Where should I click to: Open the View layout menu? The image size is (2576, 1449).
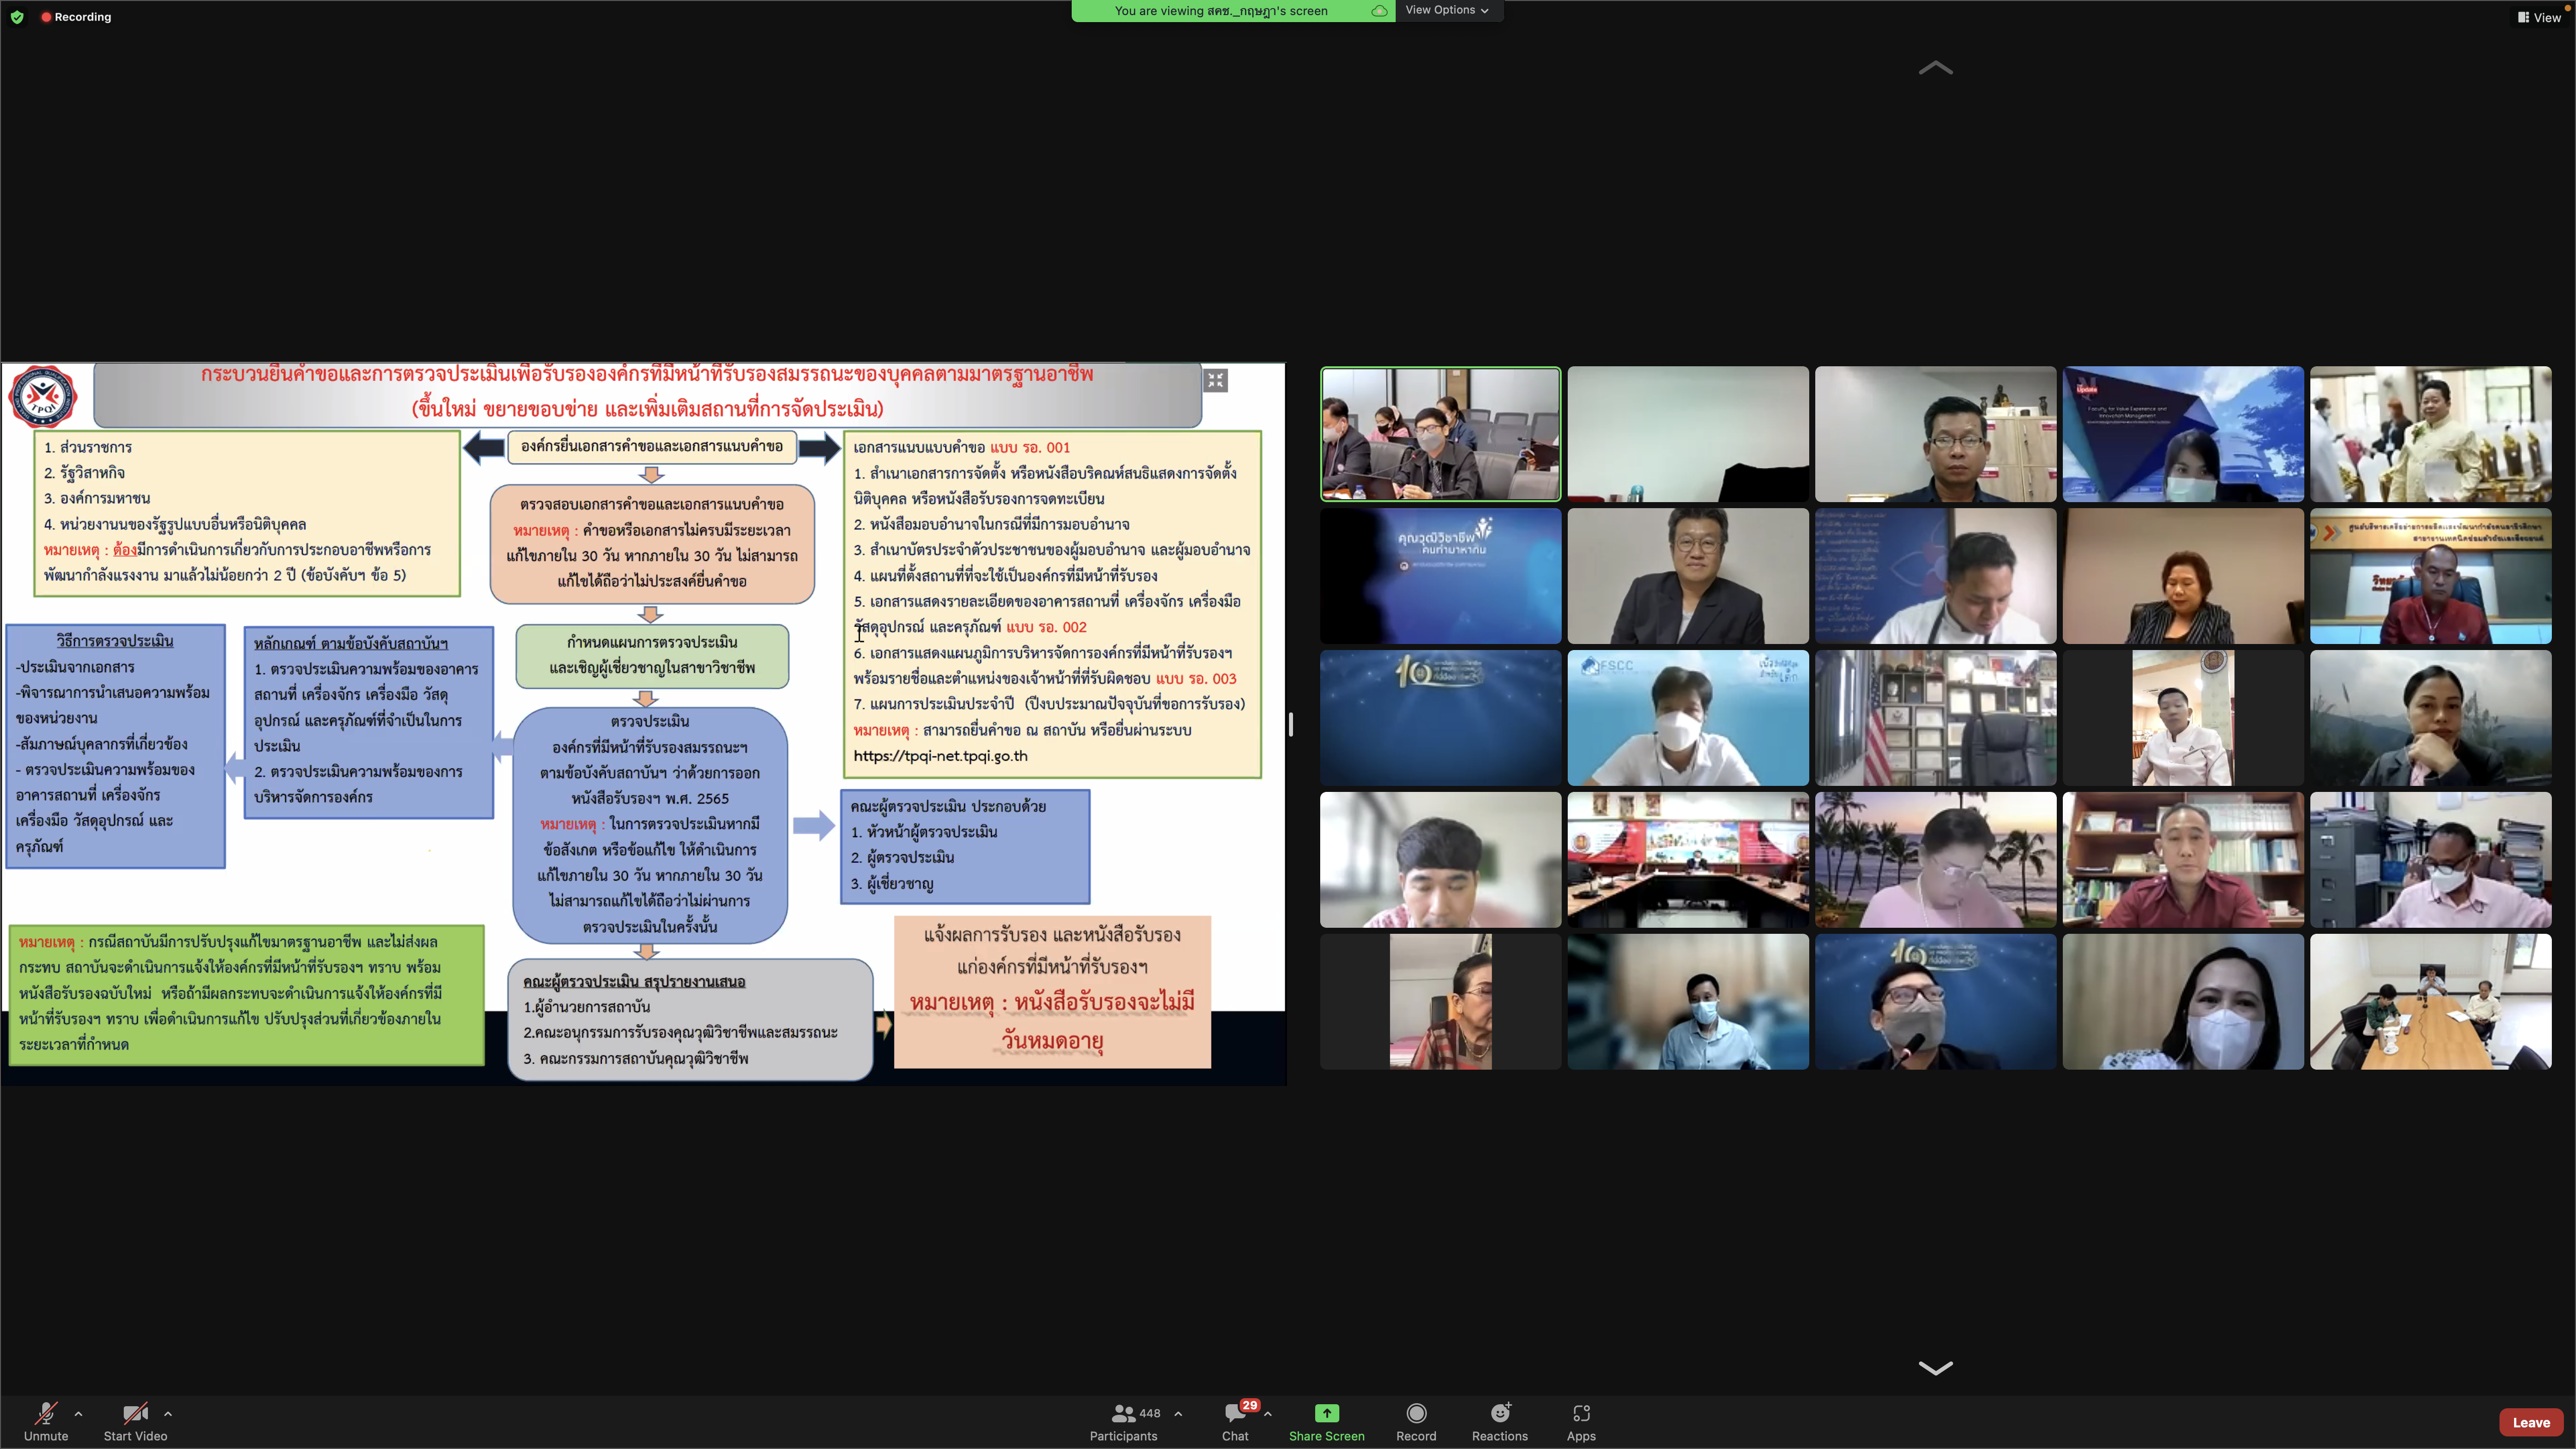[2539, 17]
